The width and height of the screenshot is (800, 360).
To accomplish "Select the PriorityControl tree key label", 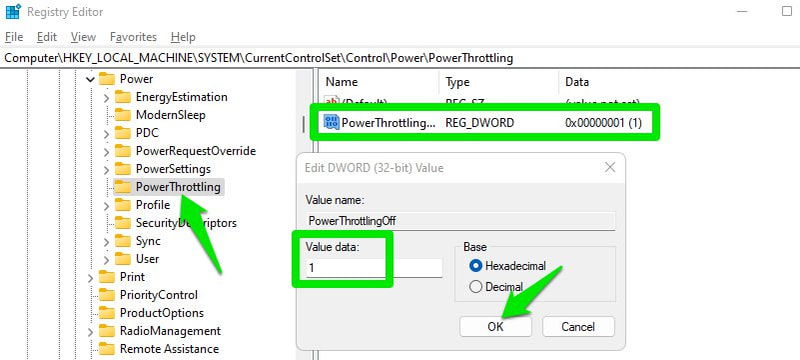I will 159,295.
